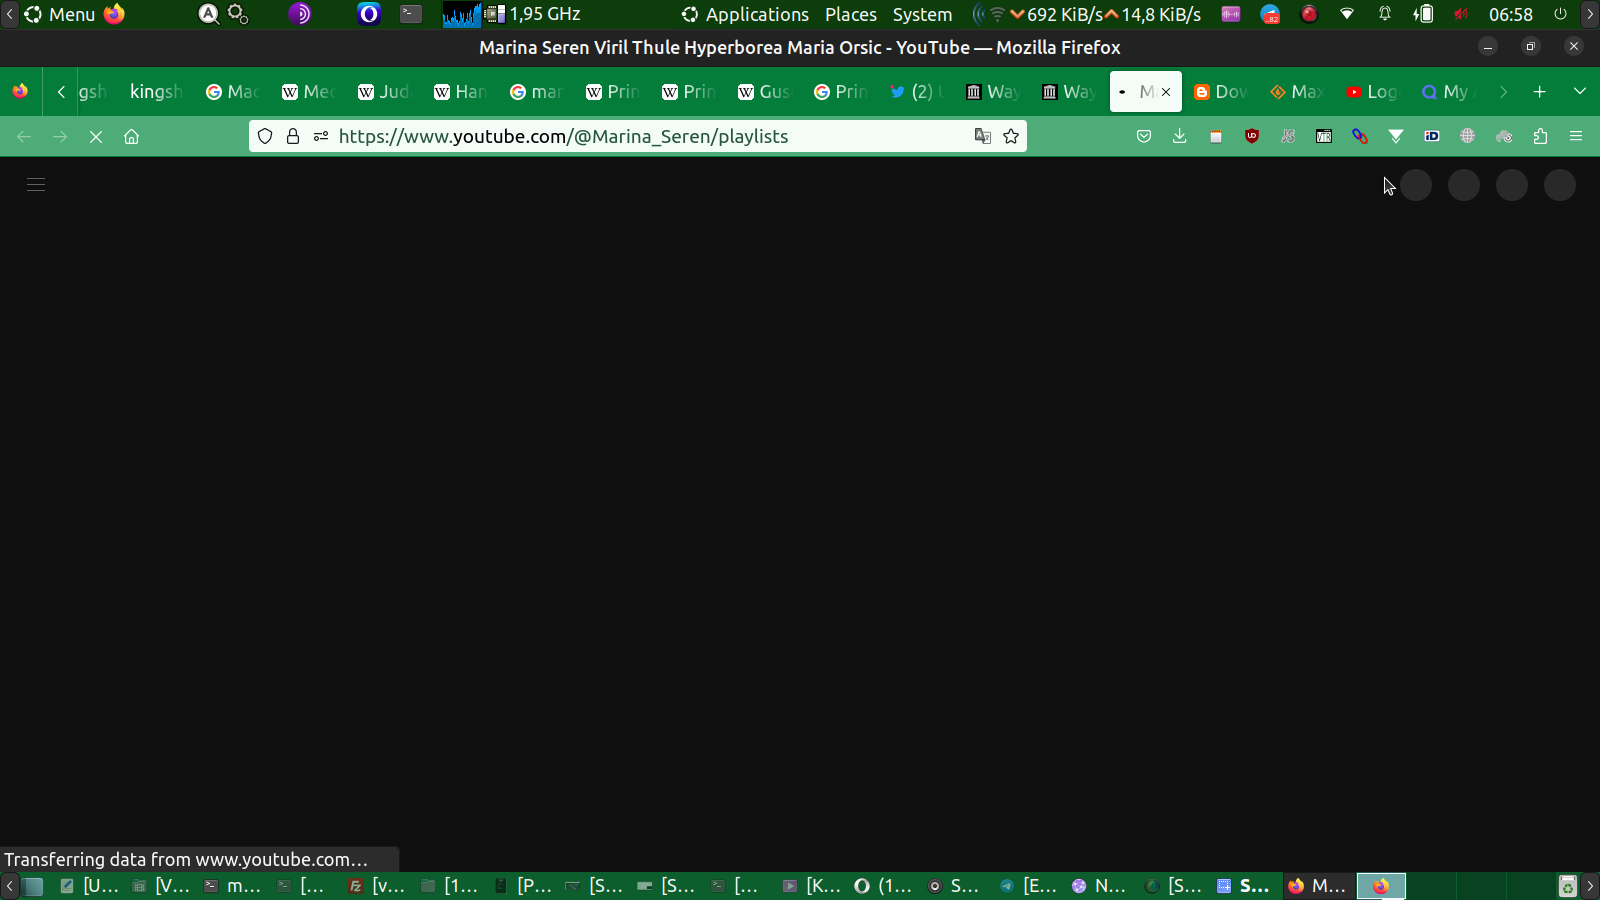The height and width of the screenshot is (900, 1600).
Task: Open tracking protection shield info
Action: (265, 136)
